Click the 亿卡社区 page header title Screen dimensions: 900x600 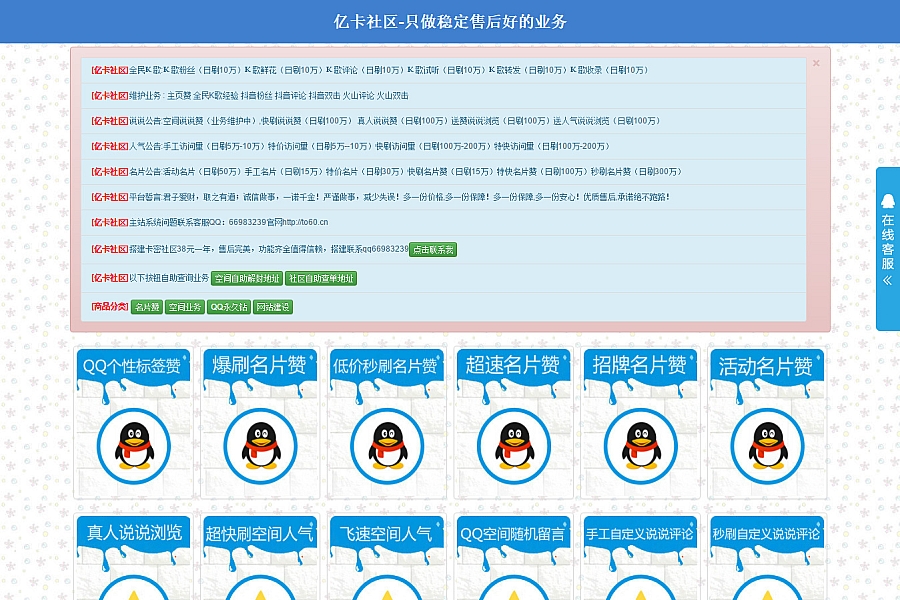[450, 22]
